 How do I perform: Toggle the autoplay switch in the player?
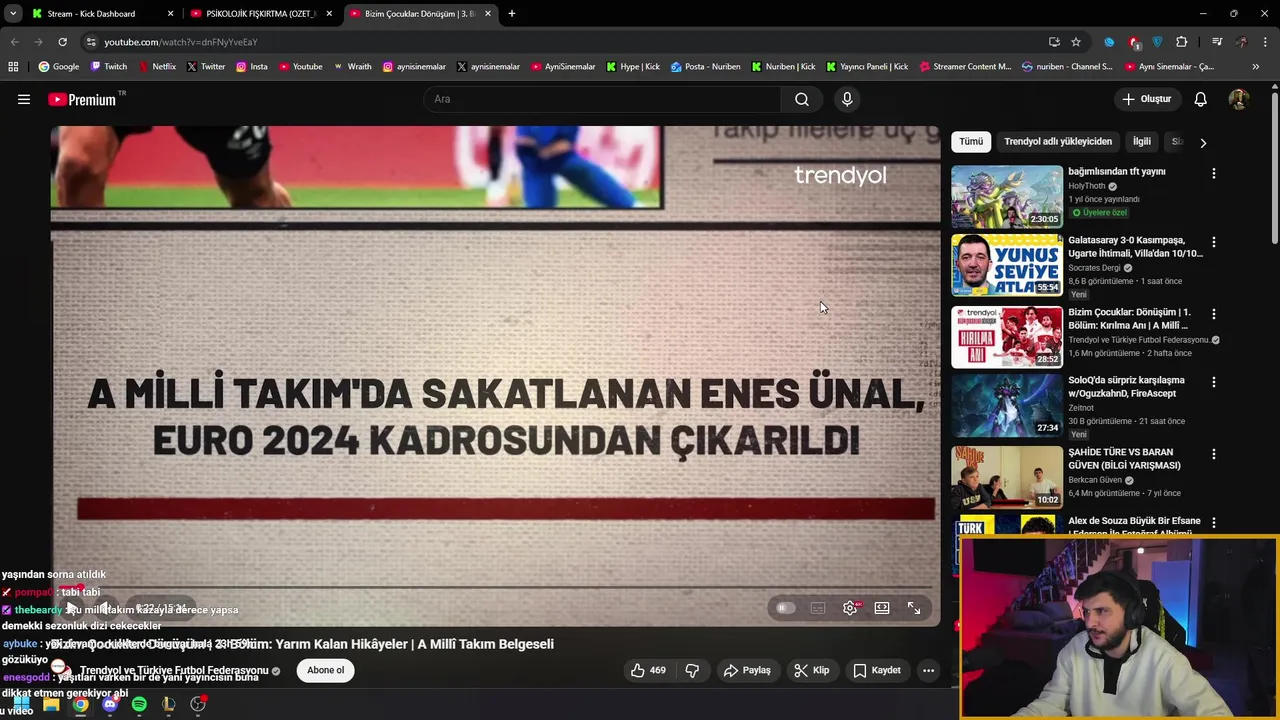pos(785,608)
